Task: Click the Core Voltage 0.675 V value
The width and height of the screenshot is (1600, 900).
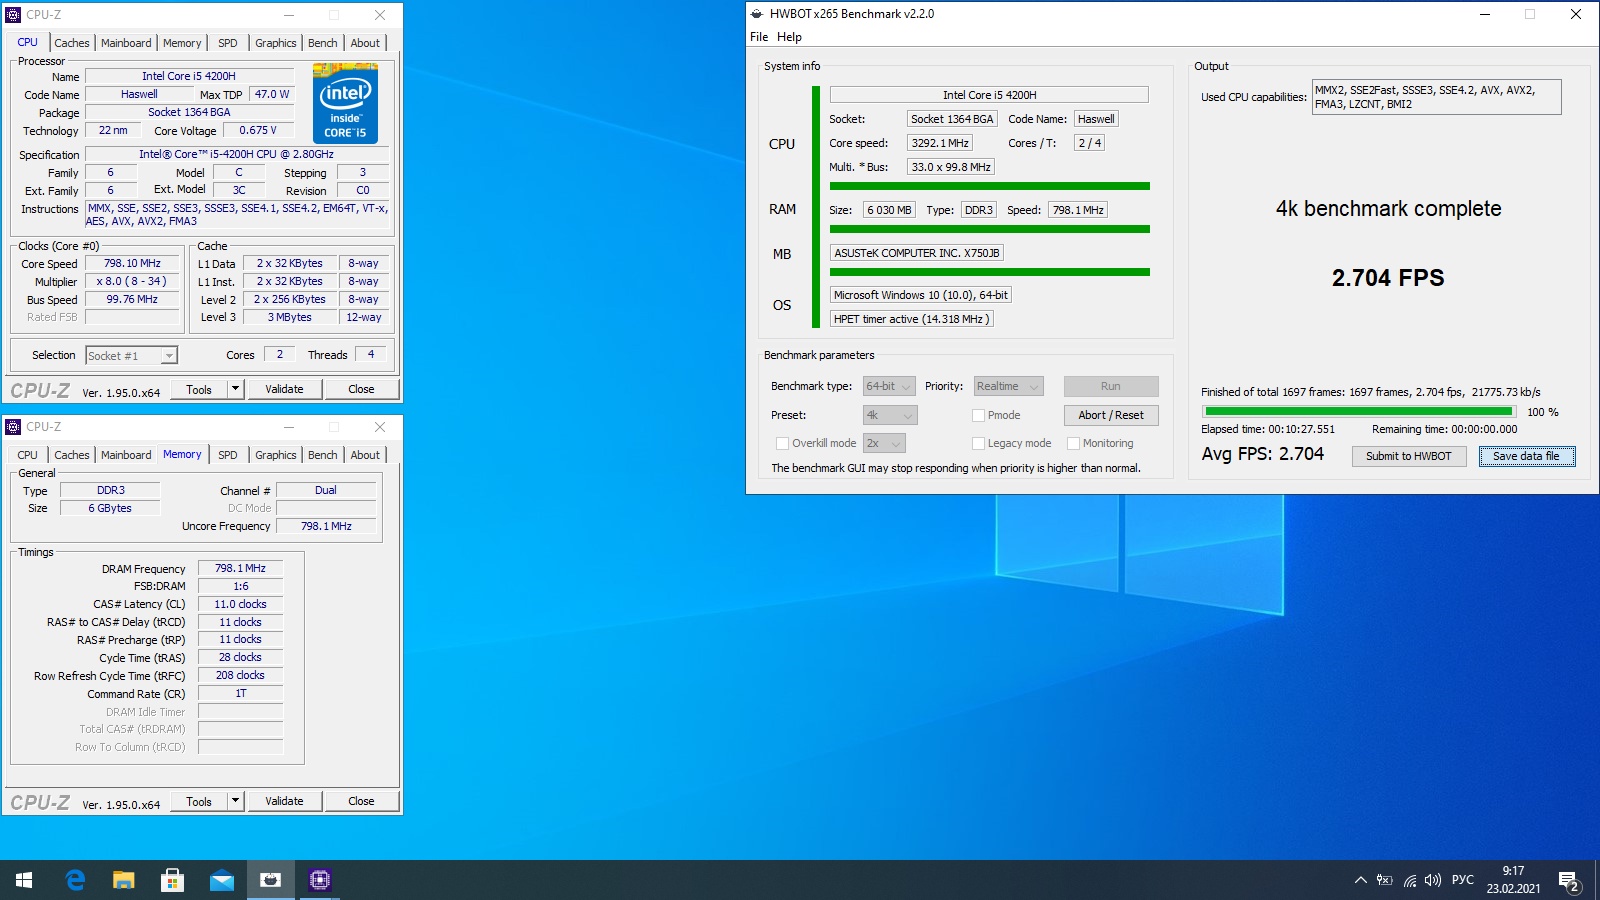Action: 258,130
